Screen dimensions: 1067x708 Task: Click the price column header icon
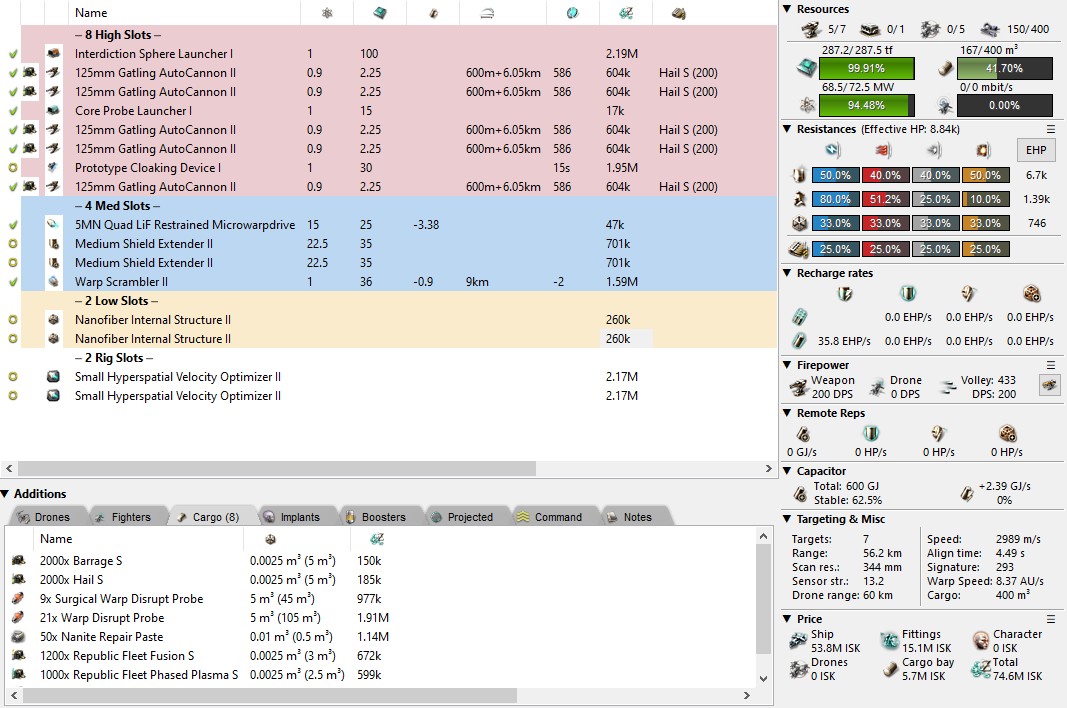pos(625,13)
